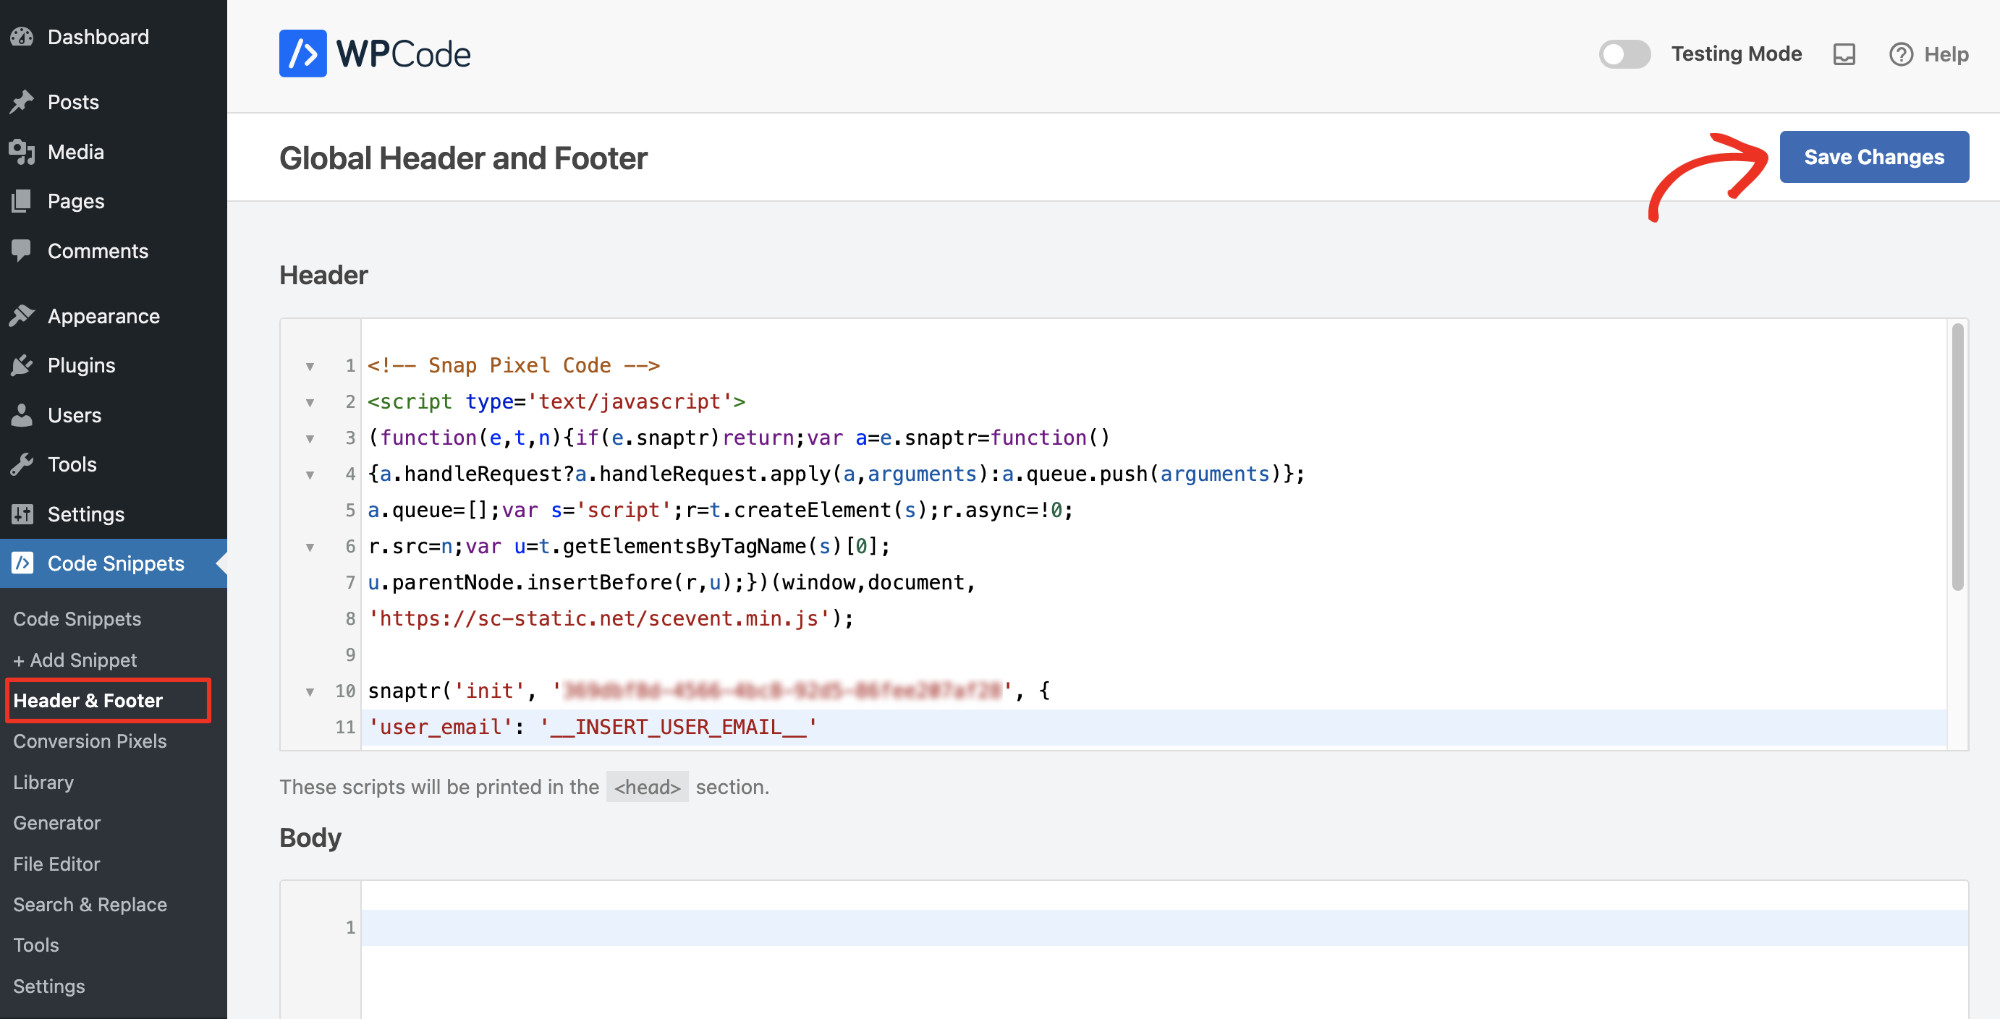This screenshot has width=2000, height=1019.
Task: Click the Code Snippets WPCode icon
Action: point(22,563)
